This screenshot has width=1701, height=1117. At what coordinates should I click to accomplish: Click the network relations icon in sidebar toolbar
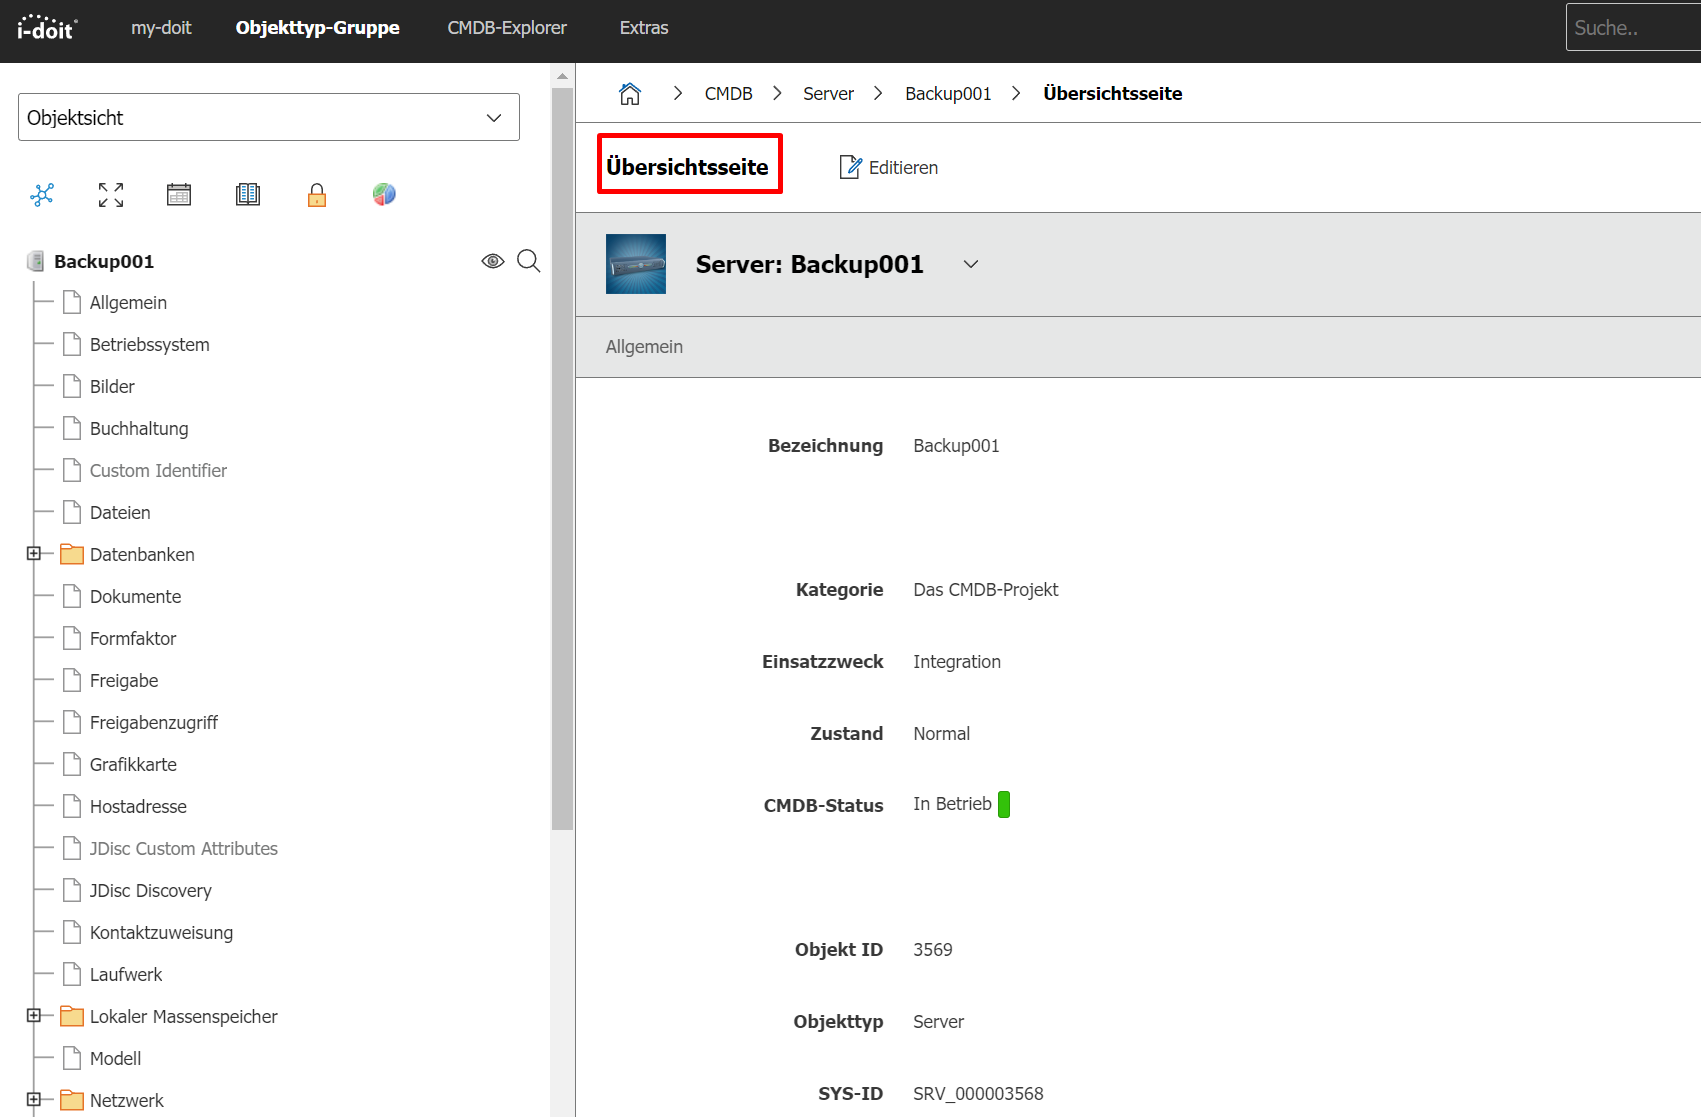[x=42, y=194]
